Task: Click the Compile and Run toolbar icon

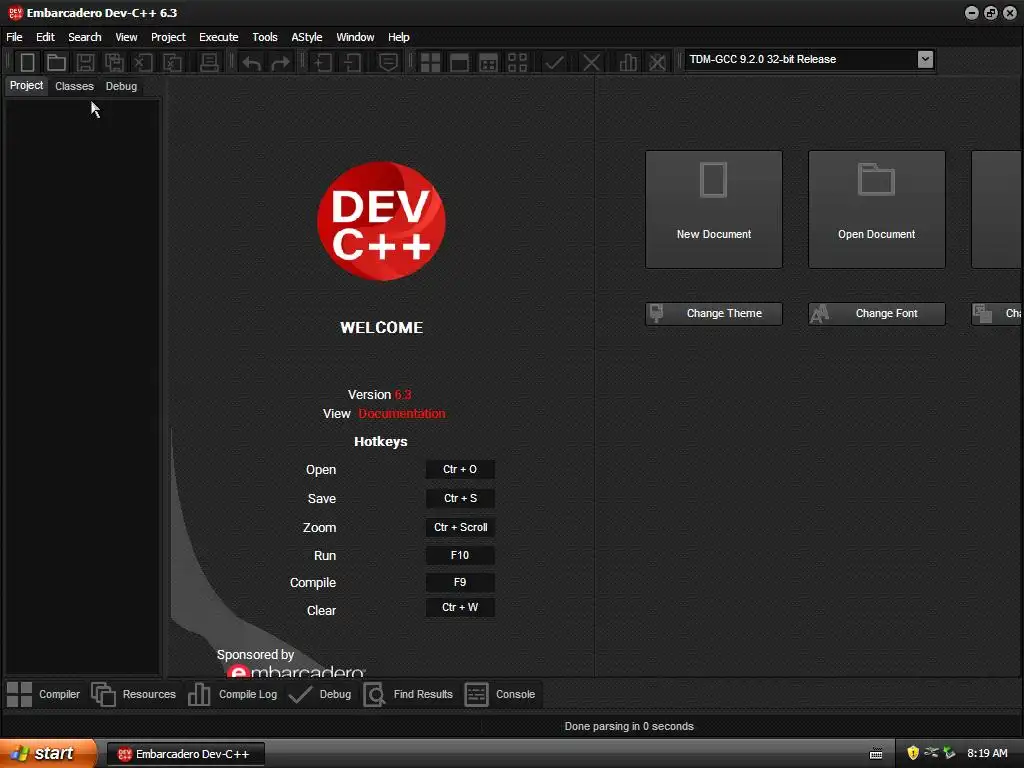Action: point(488,62)
